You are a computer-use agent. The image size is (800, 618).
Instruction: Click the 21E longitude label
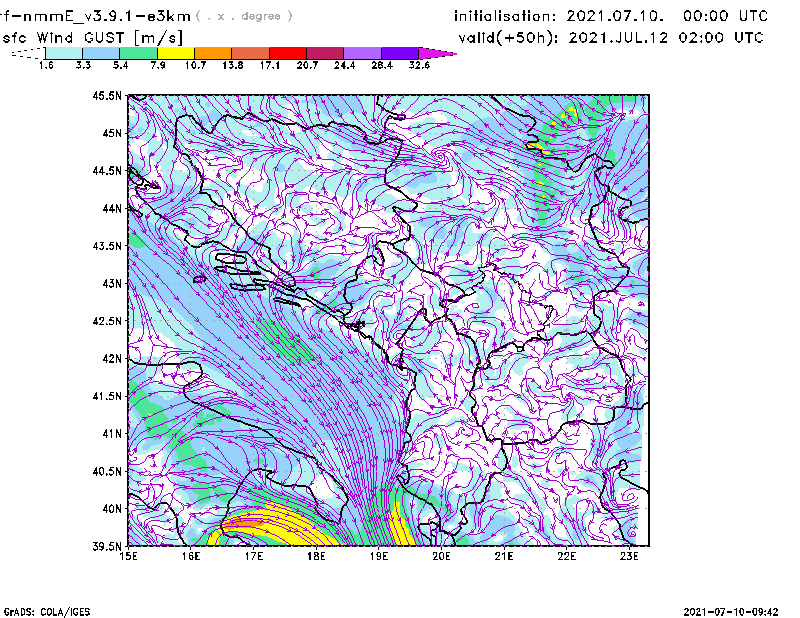point(504,556)
